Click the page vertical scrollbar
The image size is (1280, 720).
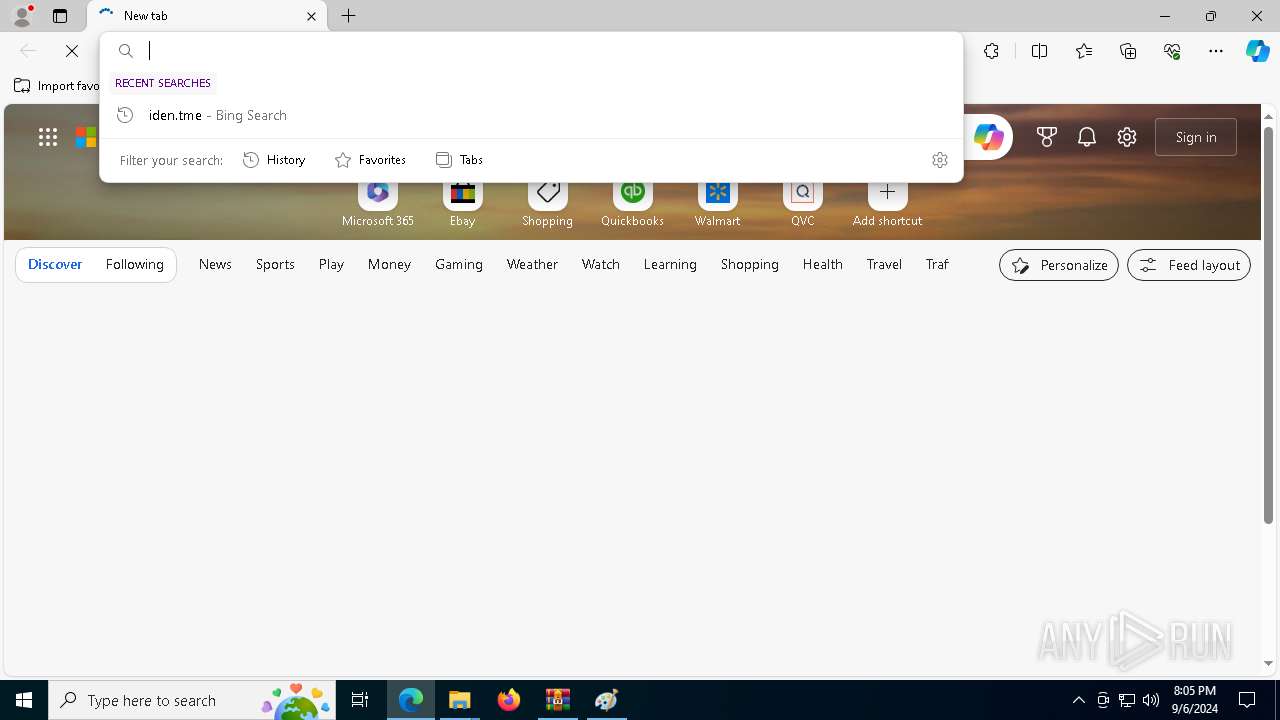[1269, 325]
